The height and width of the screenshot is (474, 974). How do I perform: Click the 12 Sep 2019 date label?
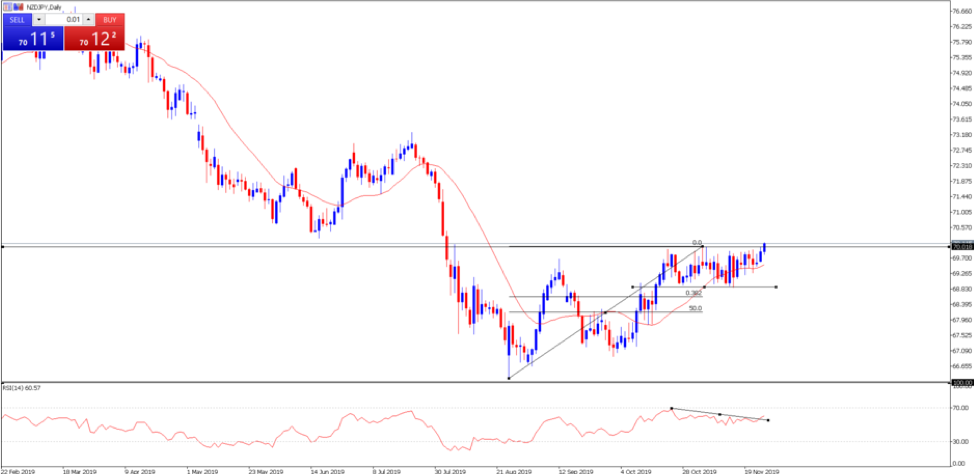coord(575,470)
